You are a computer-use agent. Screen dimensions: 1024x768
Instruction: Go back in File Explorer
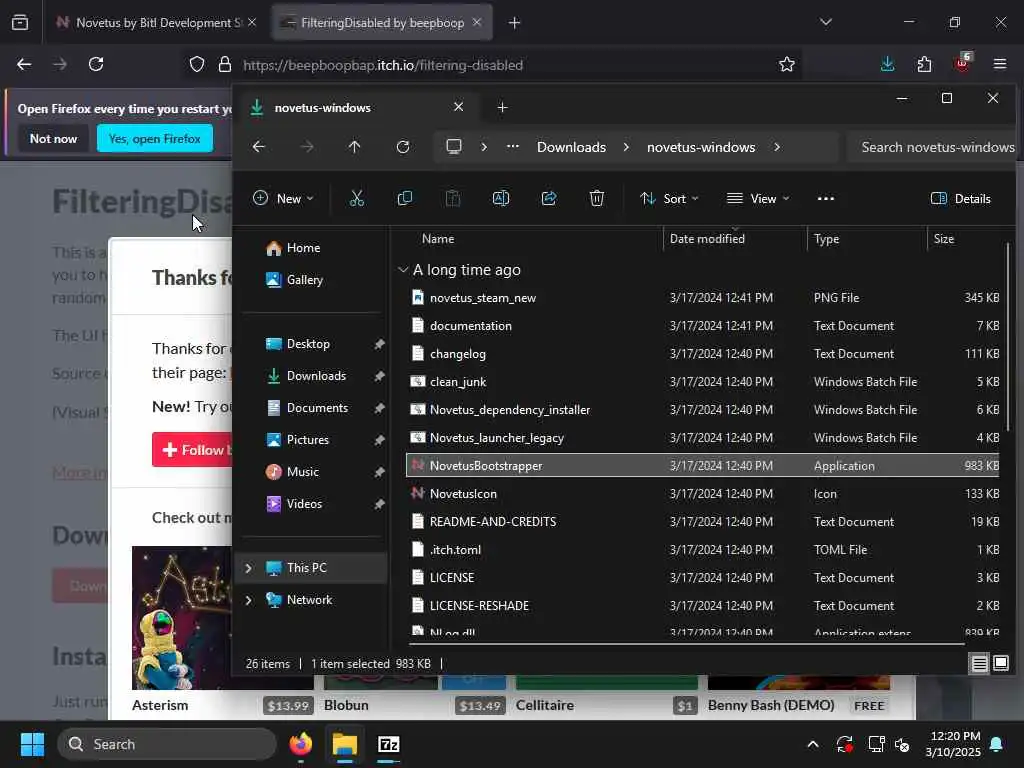click(x=259, y=147)
